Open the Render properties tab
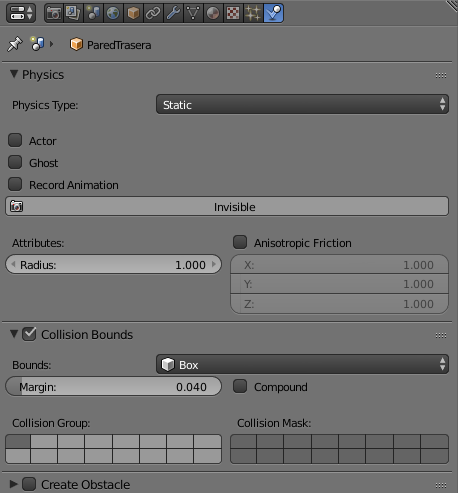The image size is (458, 493). [54, 13]
